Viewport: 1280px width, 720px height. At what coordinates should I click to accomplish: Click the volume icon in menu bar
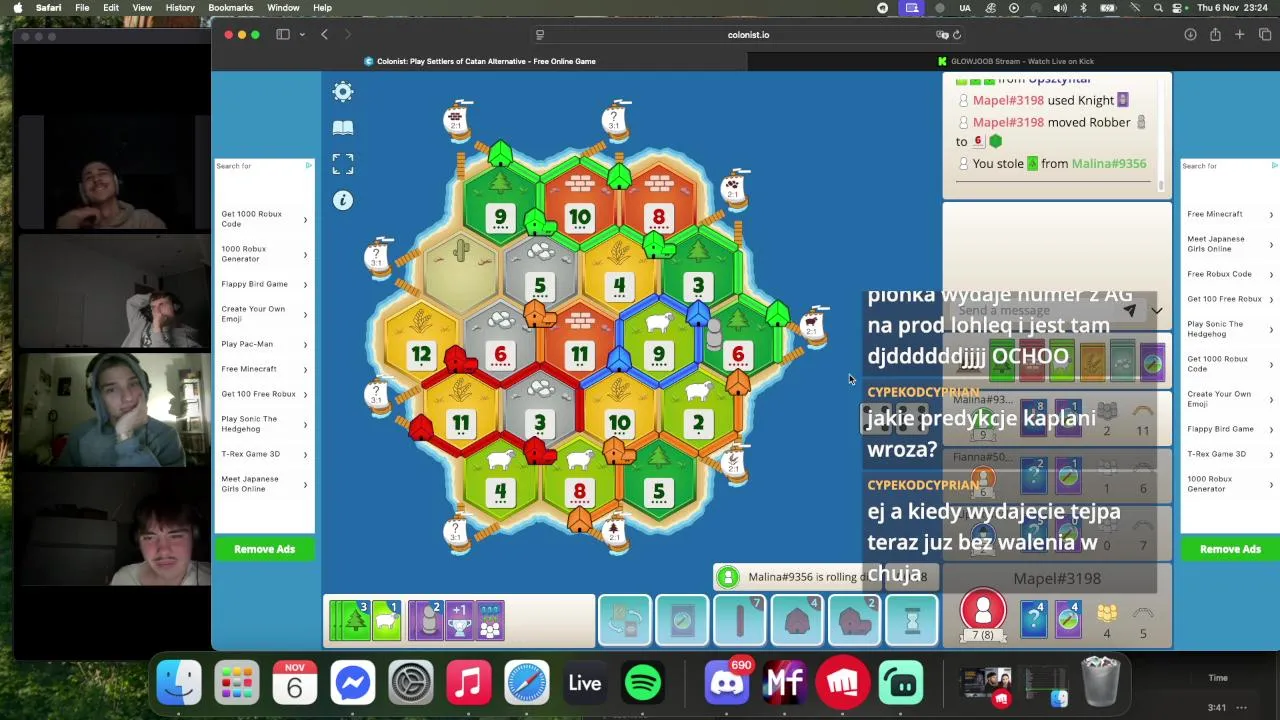coord(1060,7)
